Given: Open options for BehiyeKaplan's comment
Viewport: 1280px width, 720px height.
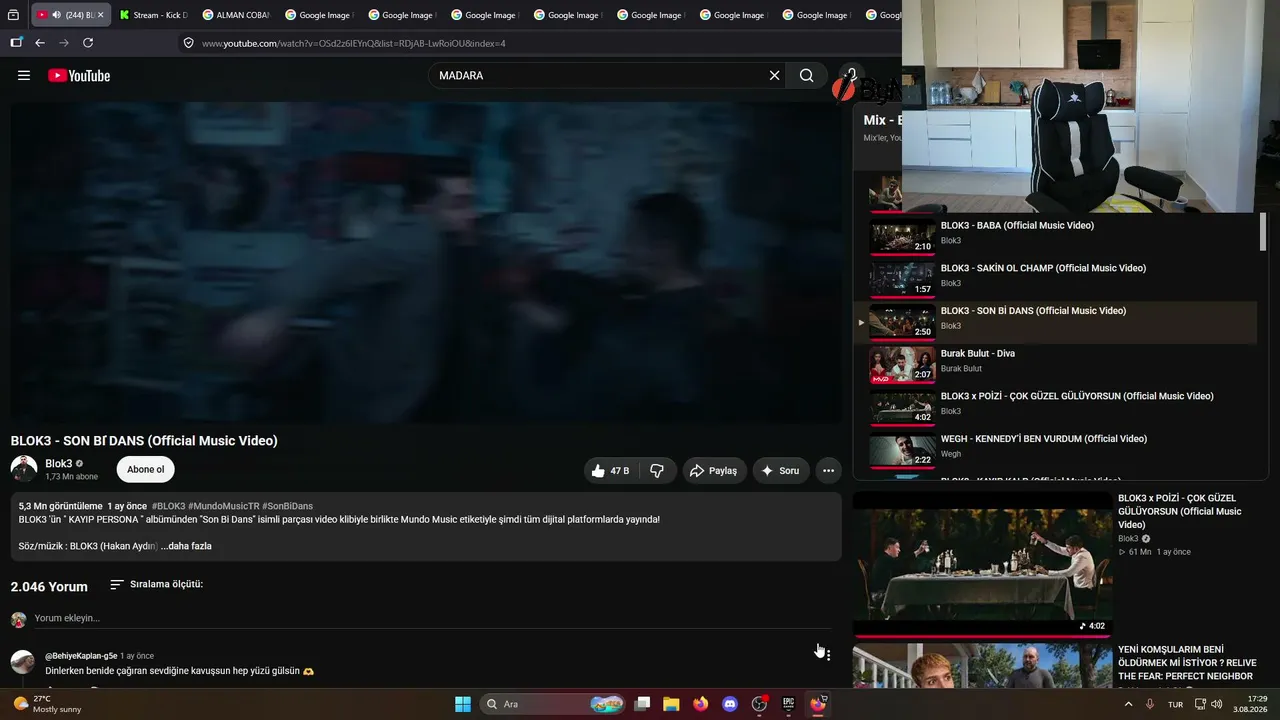Looking at the screenshot, I should click(x=828, y=656).
